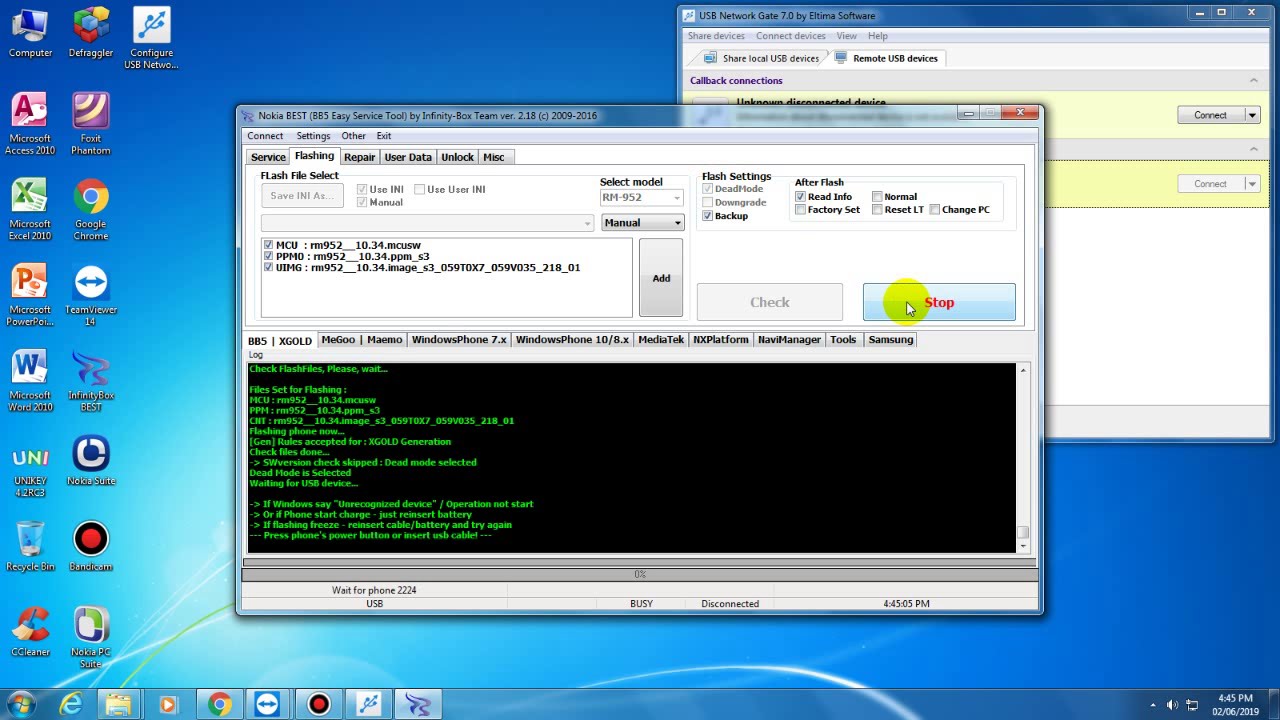
Task: Open the Settings menu in Nokia BEST
Action: coord(313,136)
